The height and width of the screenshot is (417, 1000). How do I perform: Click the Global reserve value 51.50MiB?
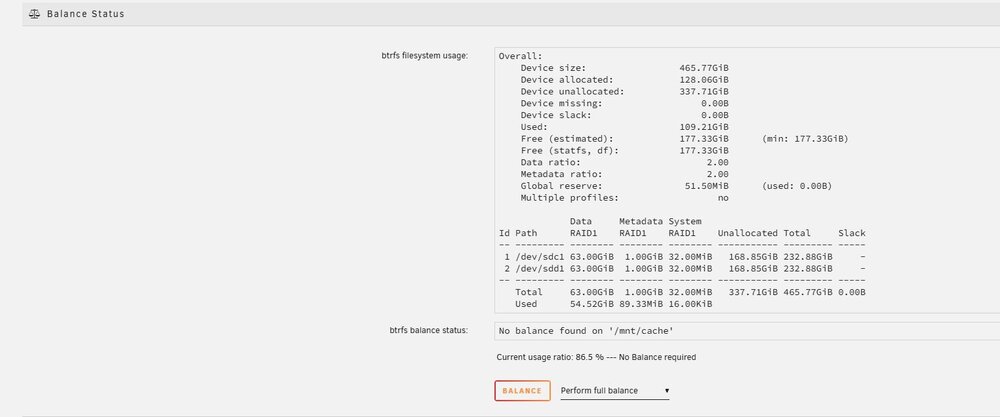(707, 186)
